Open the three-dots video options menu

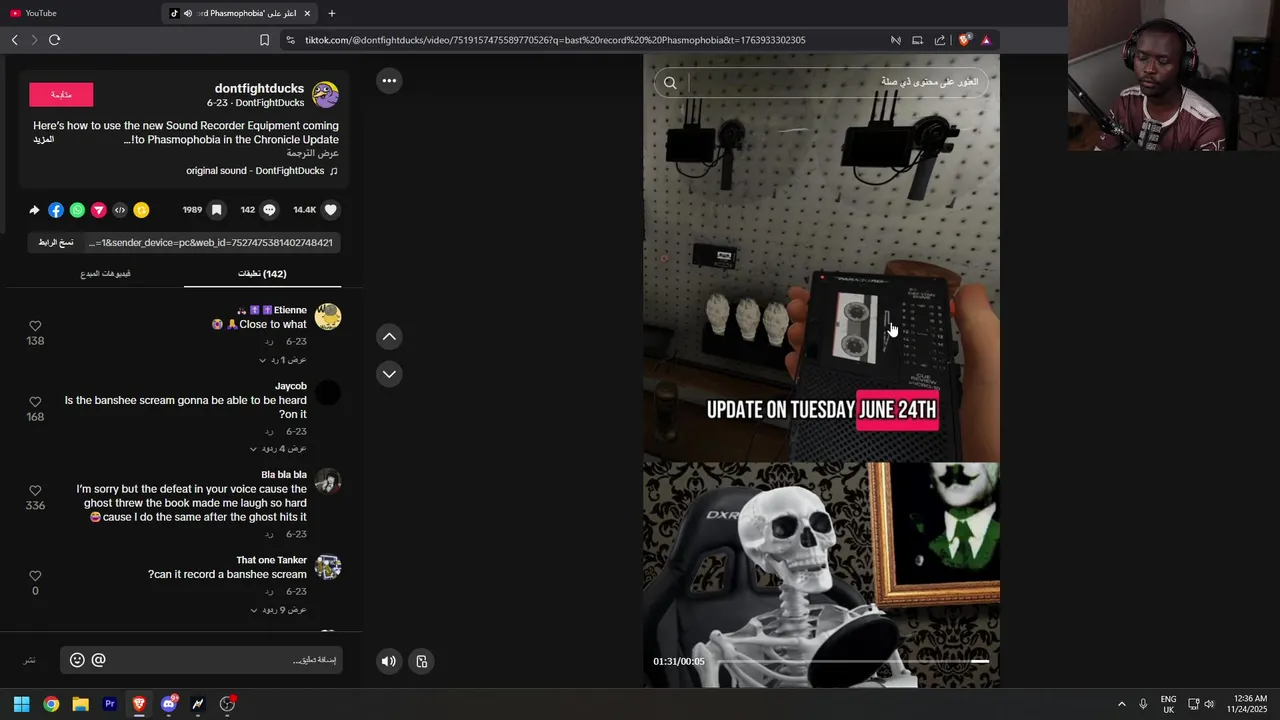pos(389,81)
